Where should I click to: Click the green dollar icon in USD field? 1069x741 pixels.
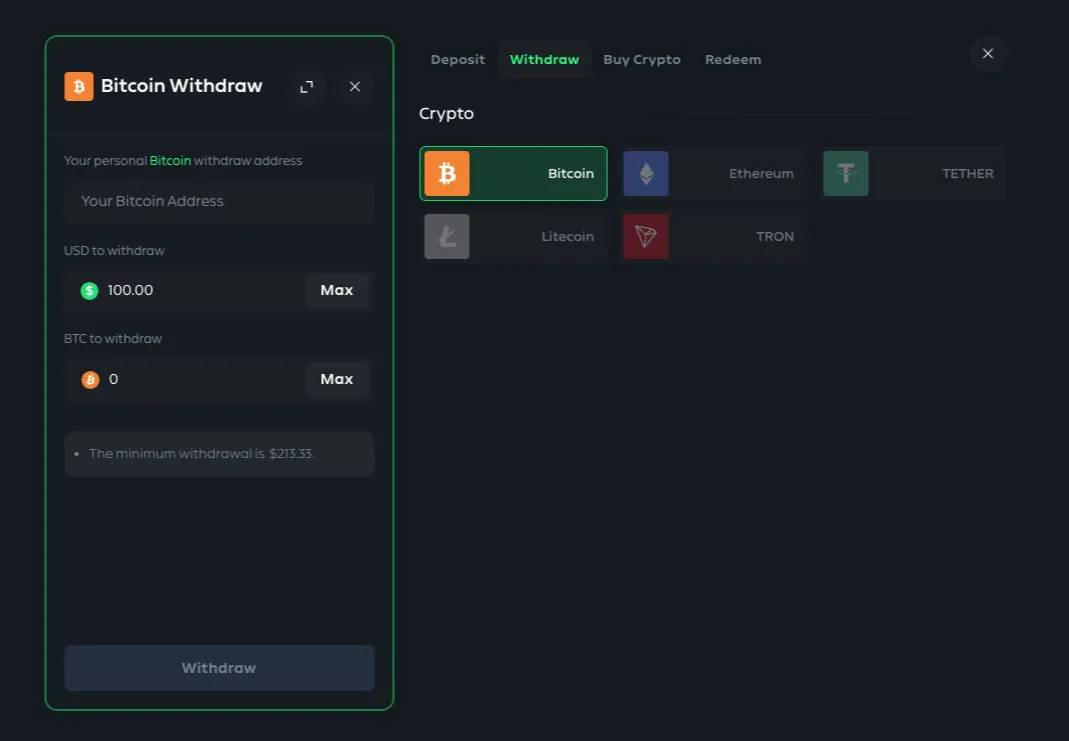click(89, 290)
